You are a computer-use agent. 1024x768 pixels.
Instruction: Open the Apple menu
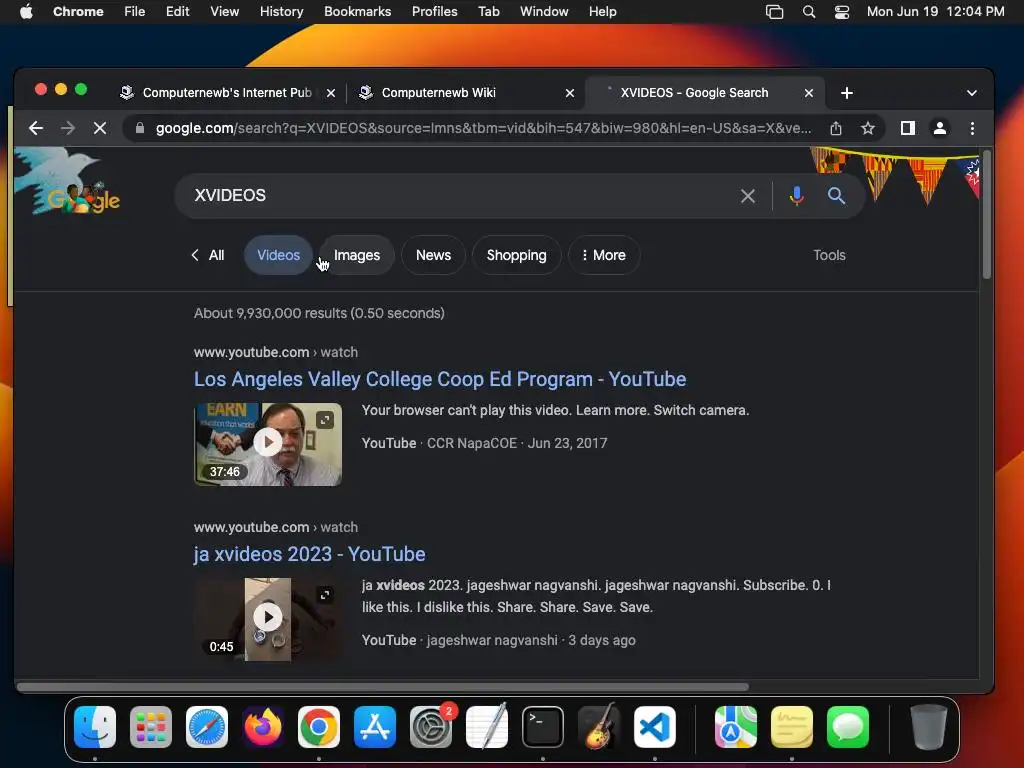pyautogui.click(x=26, y=12)
